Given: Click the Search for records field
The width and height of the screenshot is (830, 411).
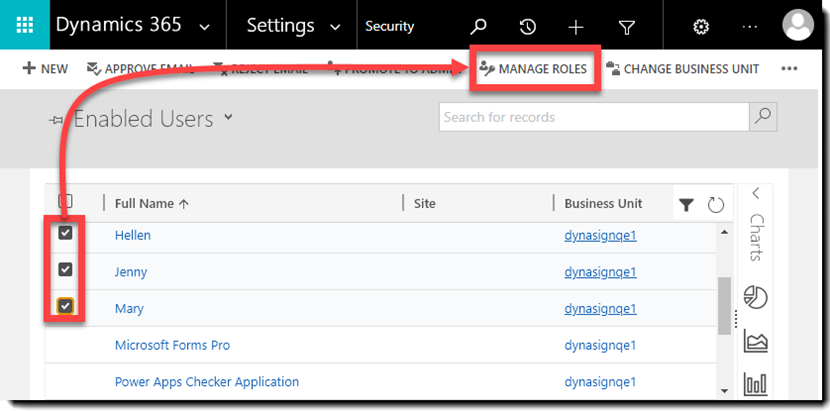Looking at the screenshot, I should click(594, 117).
